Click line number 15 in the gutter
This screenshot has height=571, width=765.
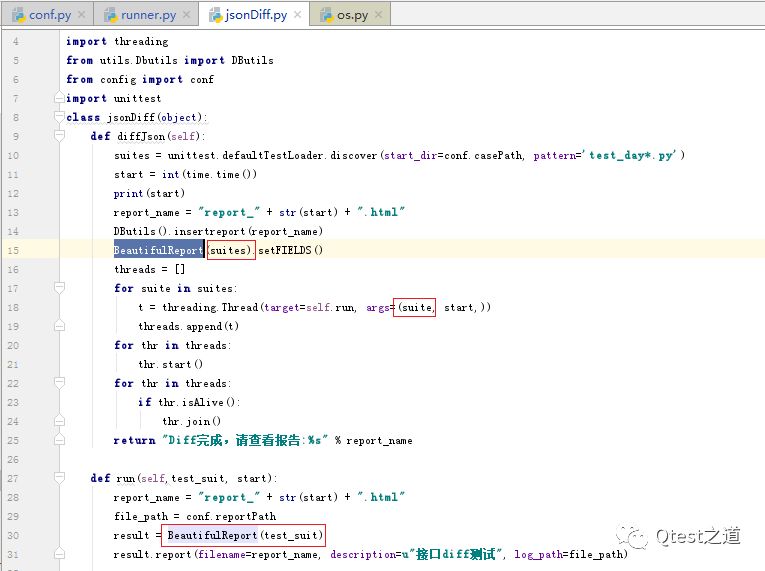13,250
